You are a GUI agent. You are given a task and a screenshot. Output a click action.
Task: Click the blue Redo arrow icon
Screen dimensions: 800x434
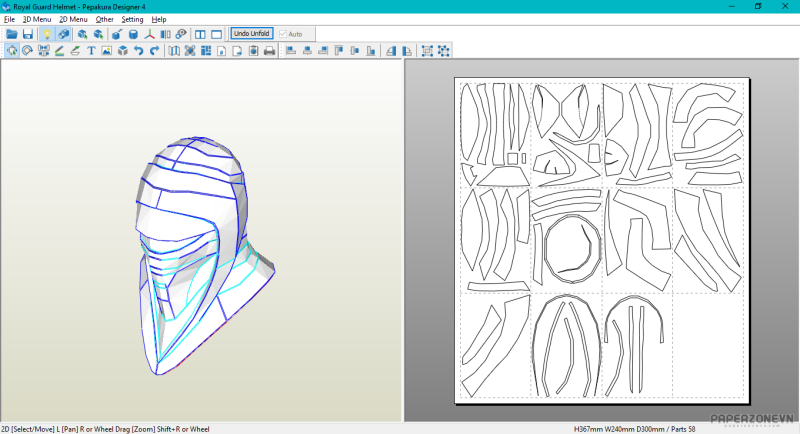pyautogui.click(x=154, y=51)
